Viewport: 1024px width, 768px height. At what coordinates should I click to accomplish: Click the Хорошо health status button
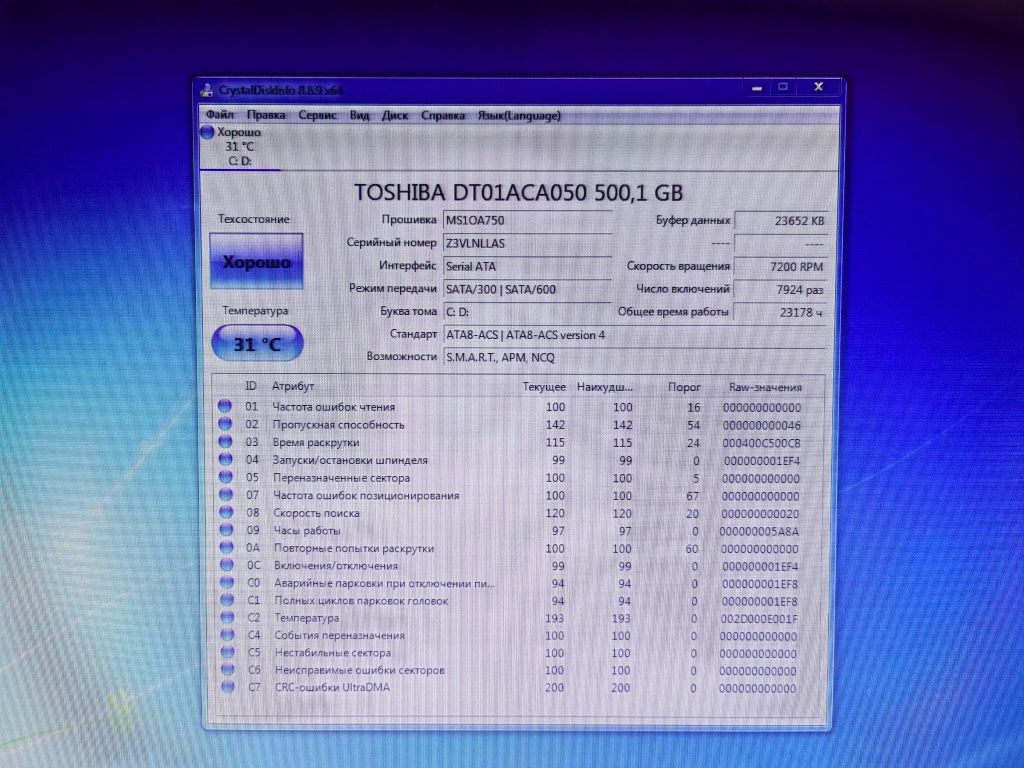pyautogui.click(x=256, y=261)
